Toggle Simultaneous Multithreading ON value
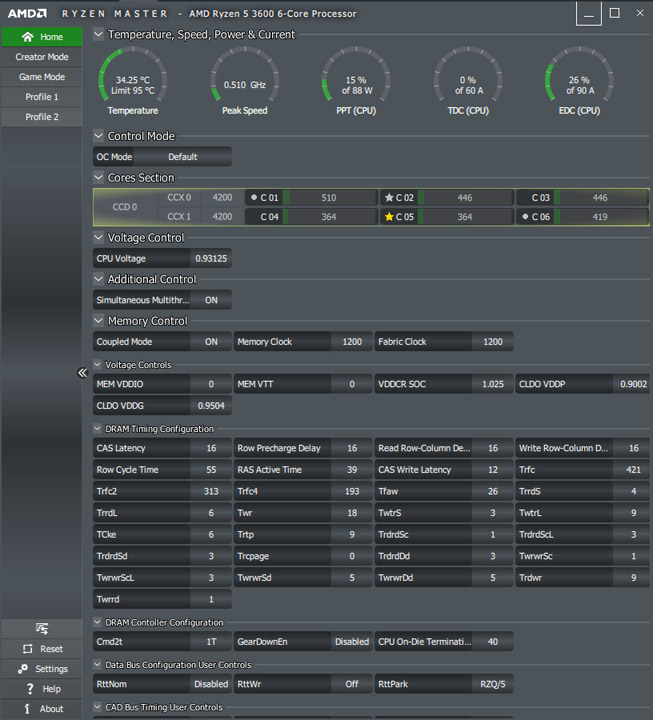 click(211, 300)
